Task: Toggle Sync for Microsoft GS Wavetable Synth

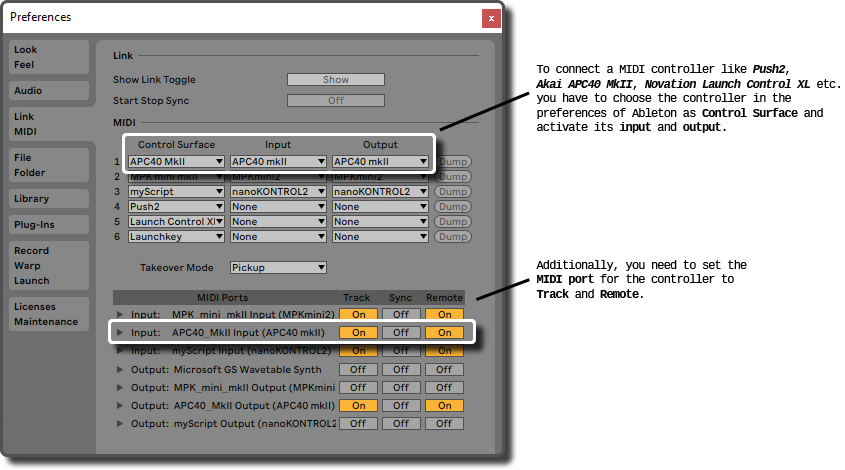Action: point(401,370)
